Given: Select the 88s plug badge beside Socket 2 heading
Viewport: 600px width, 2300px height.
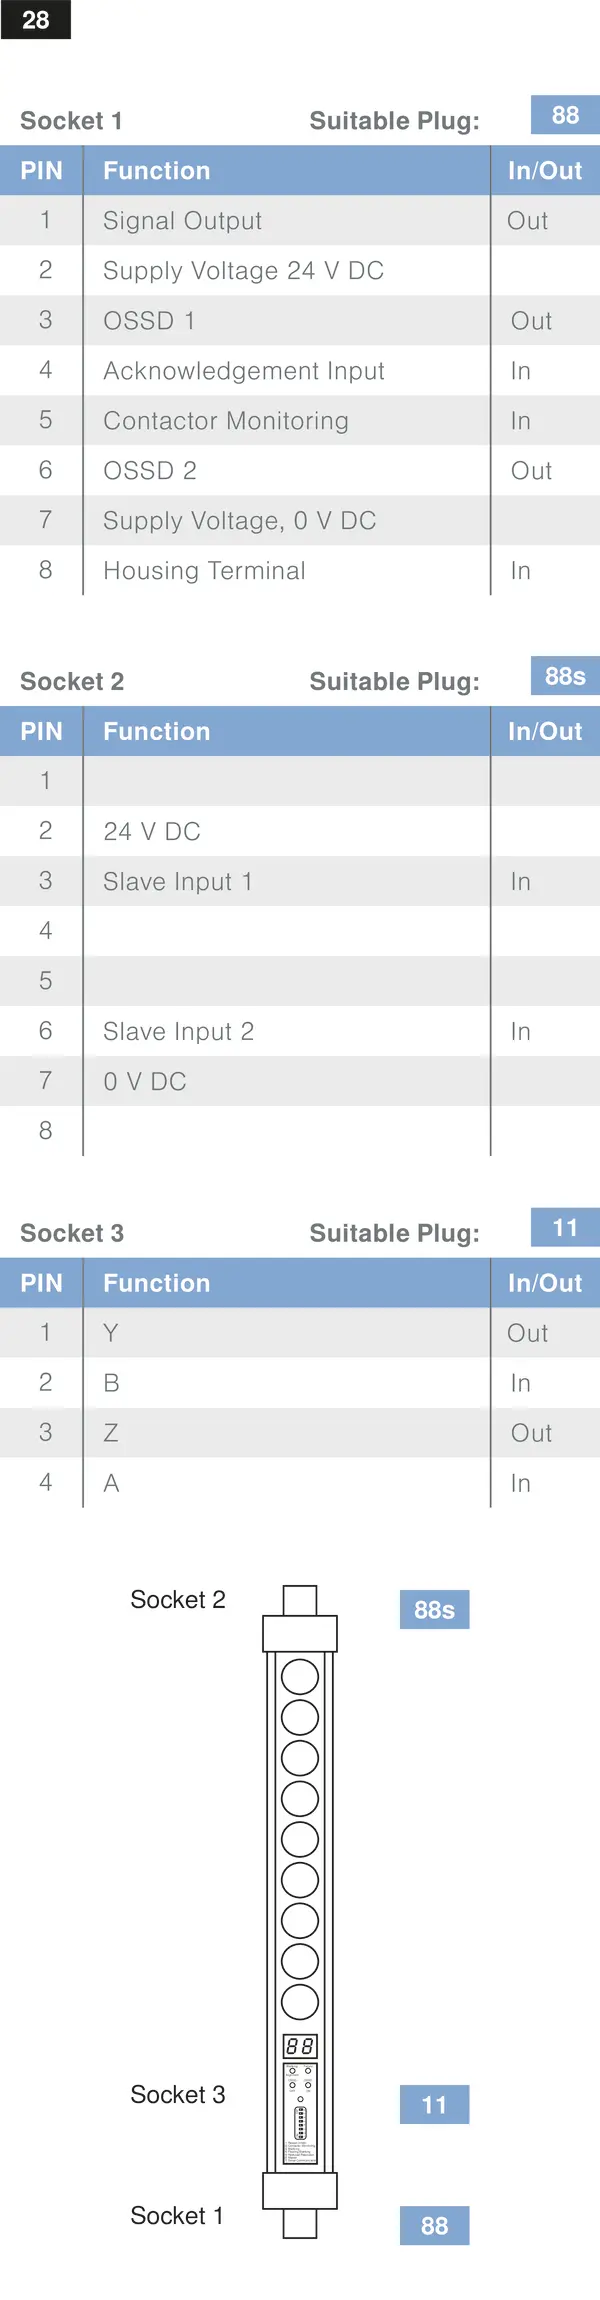Looking at the screenshot, I should [x=565, y=676].
